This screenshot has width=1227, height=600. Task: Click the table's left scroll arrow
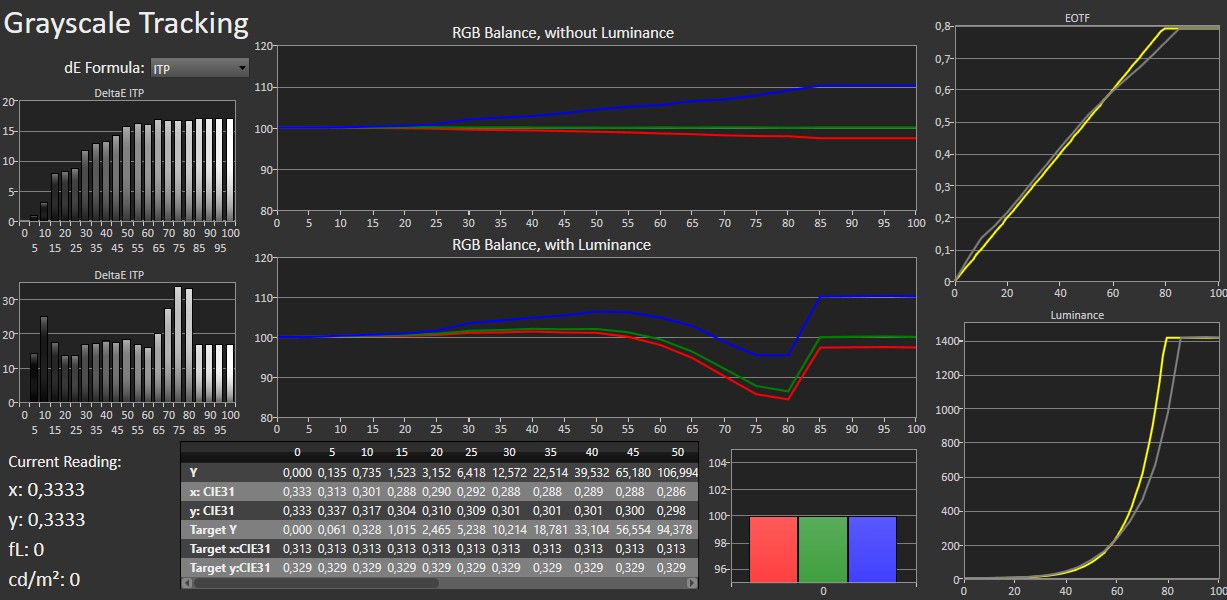(x=187, y=582)
